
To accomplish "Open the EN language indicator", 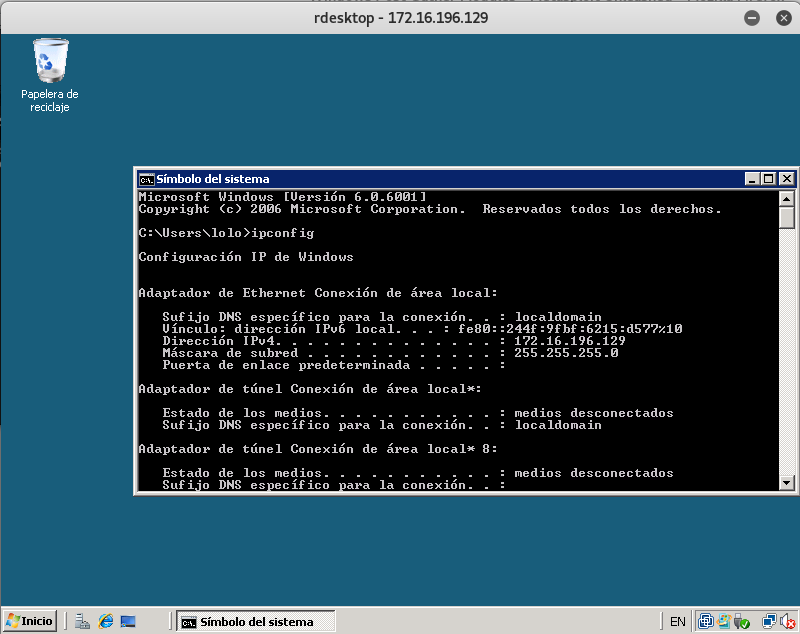I will [678, 621].
